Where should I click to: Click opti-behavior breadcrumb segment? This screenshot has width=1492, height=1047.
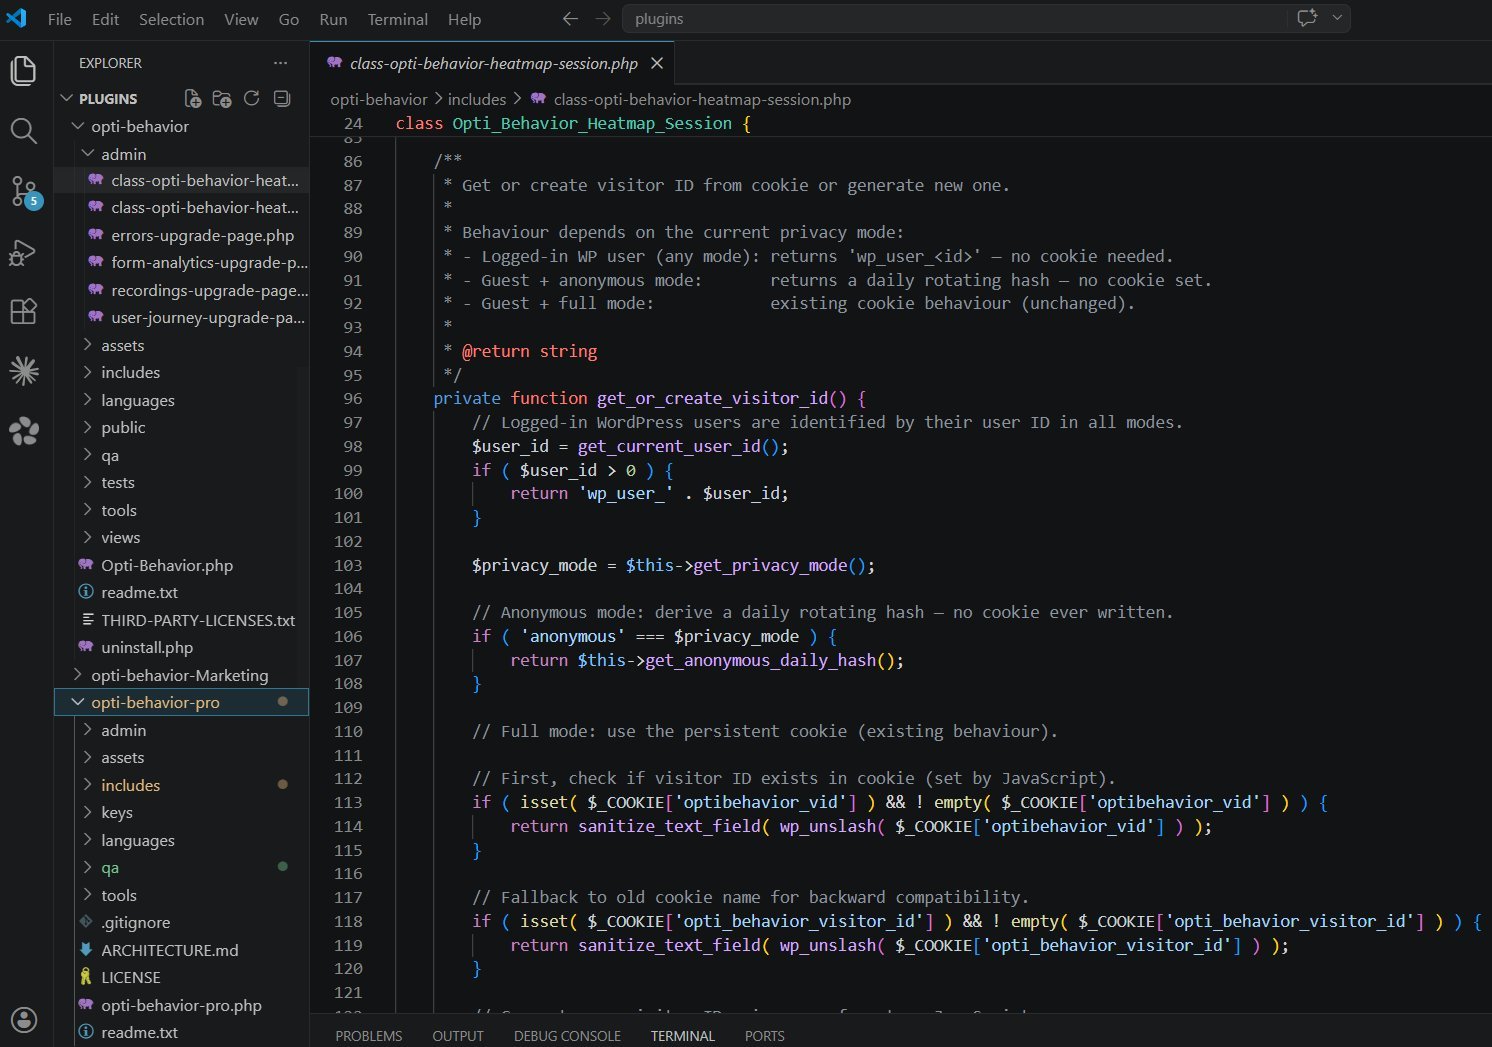point(379,99)
